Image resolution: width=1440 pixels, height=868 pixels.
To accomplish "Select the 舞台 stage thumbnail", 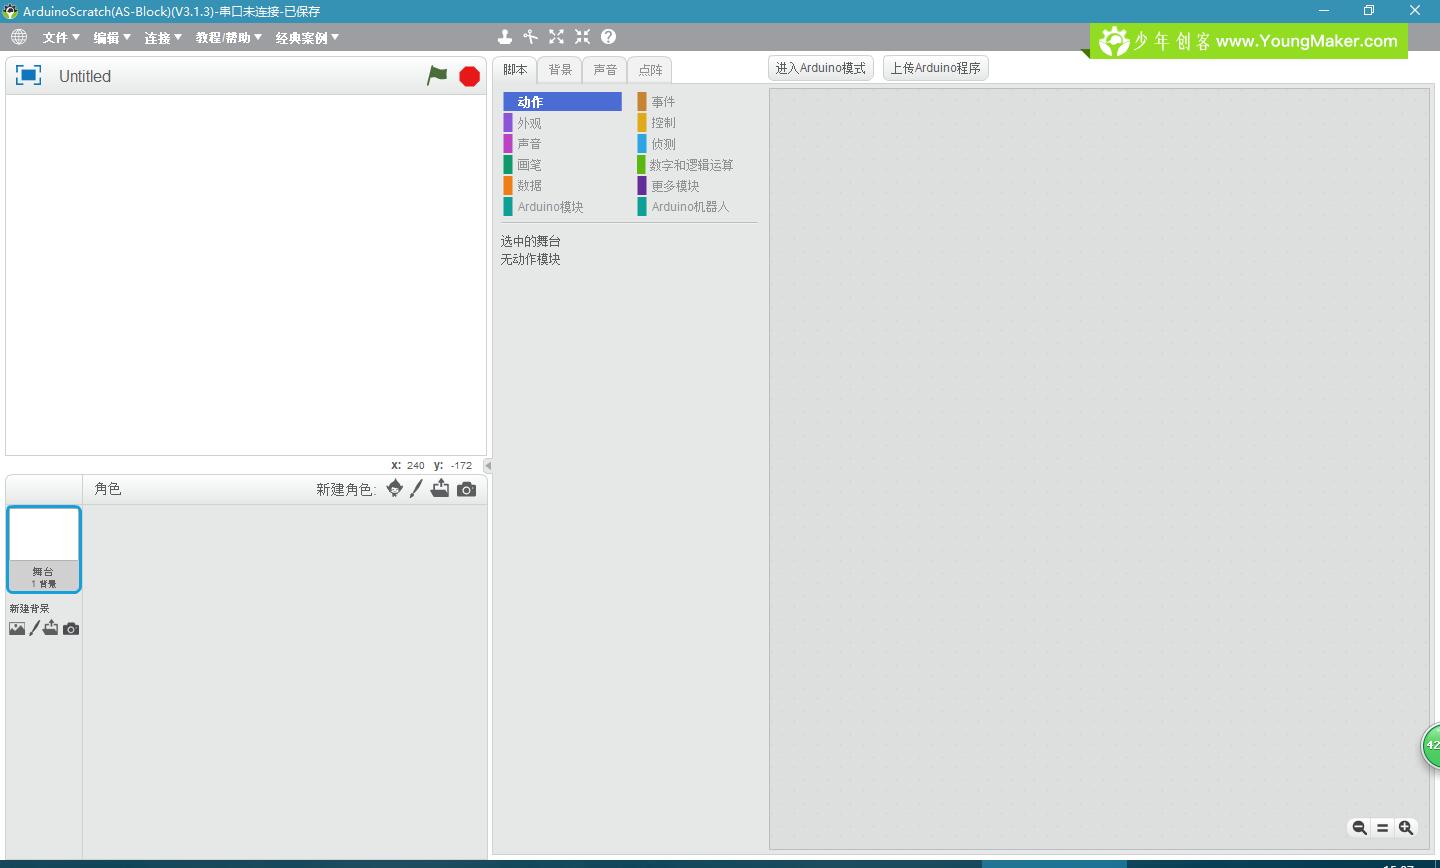I will click(x=43, y=549).
